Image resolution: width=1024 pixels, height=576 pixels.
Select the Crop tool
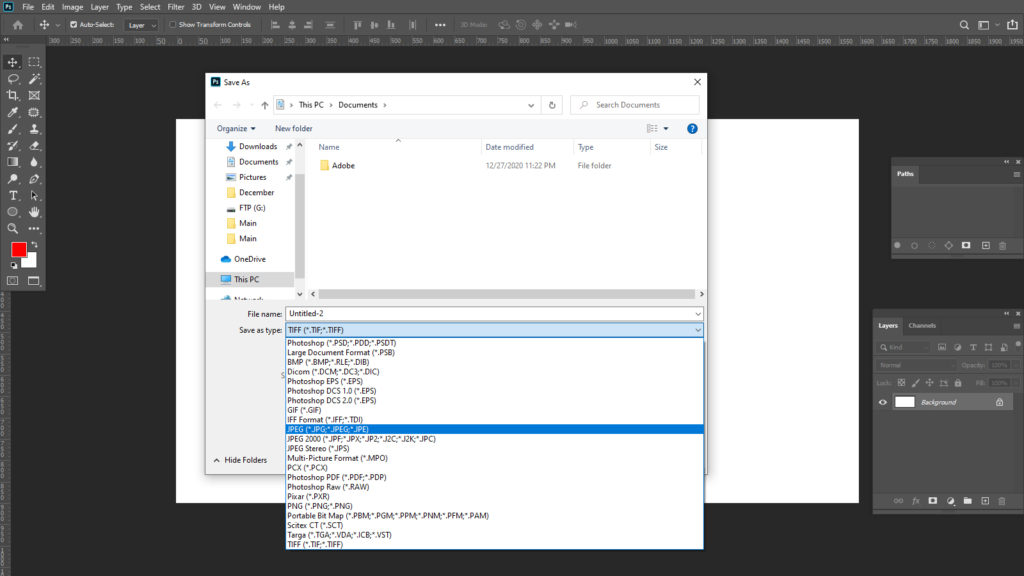coord(12,95)
